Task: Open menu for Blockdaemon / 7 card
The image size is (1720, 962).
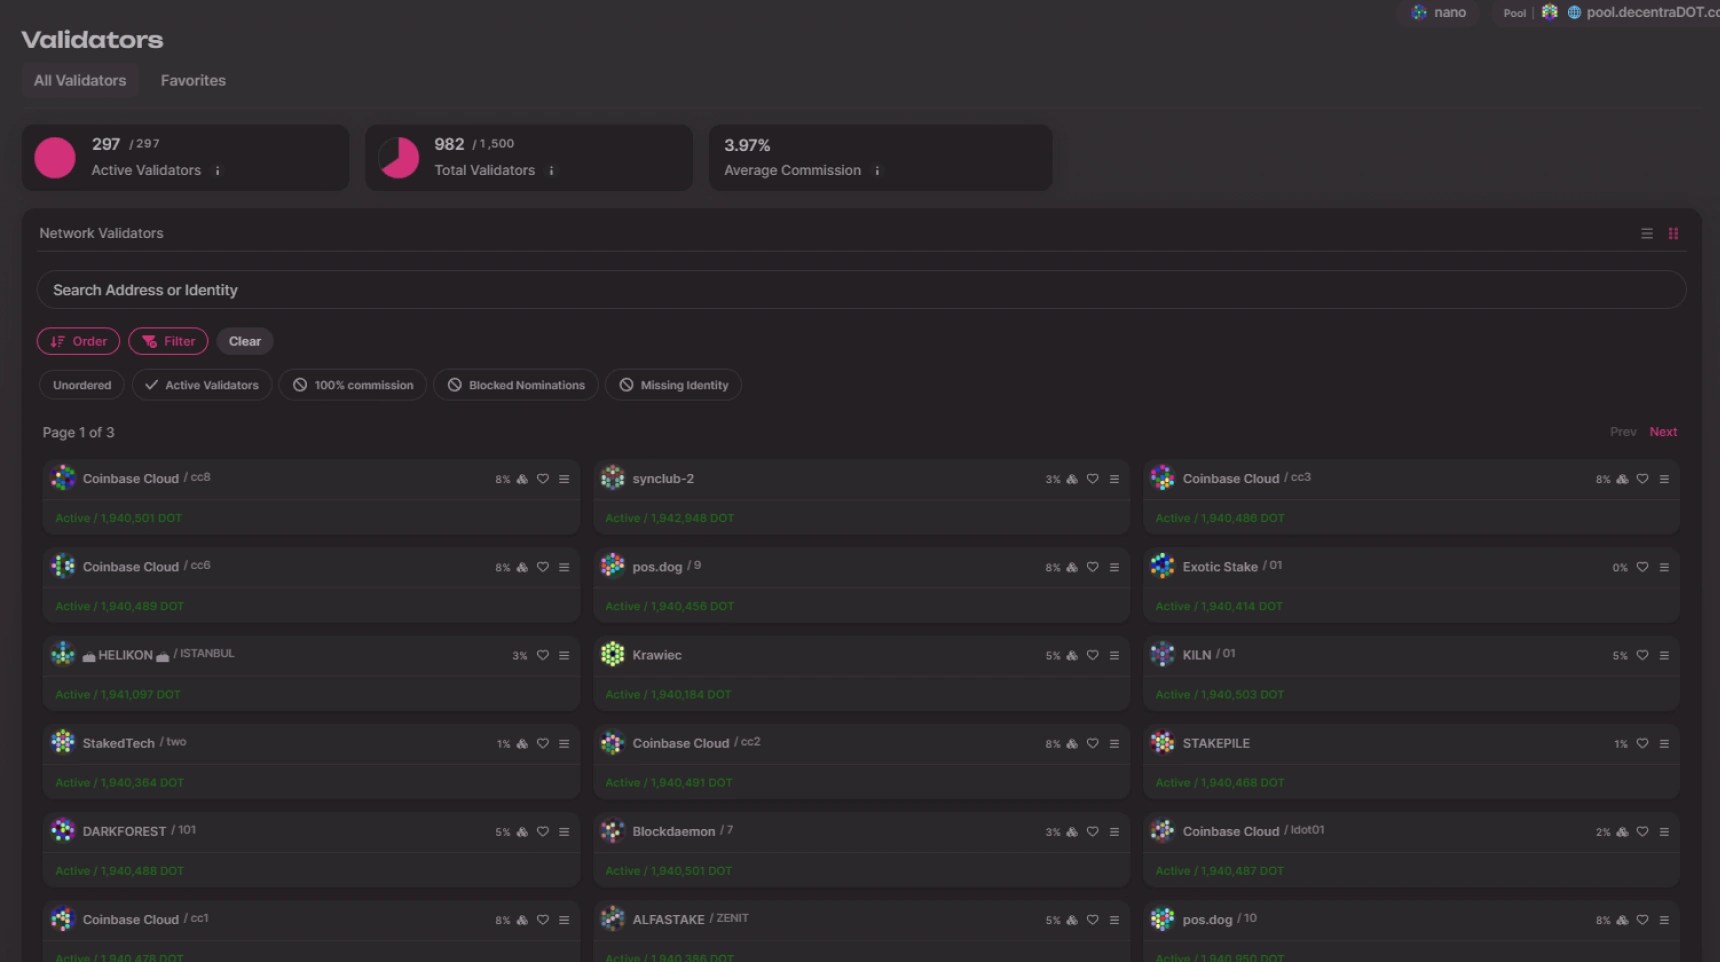Action: (x=1114, y=832)
